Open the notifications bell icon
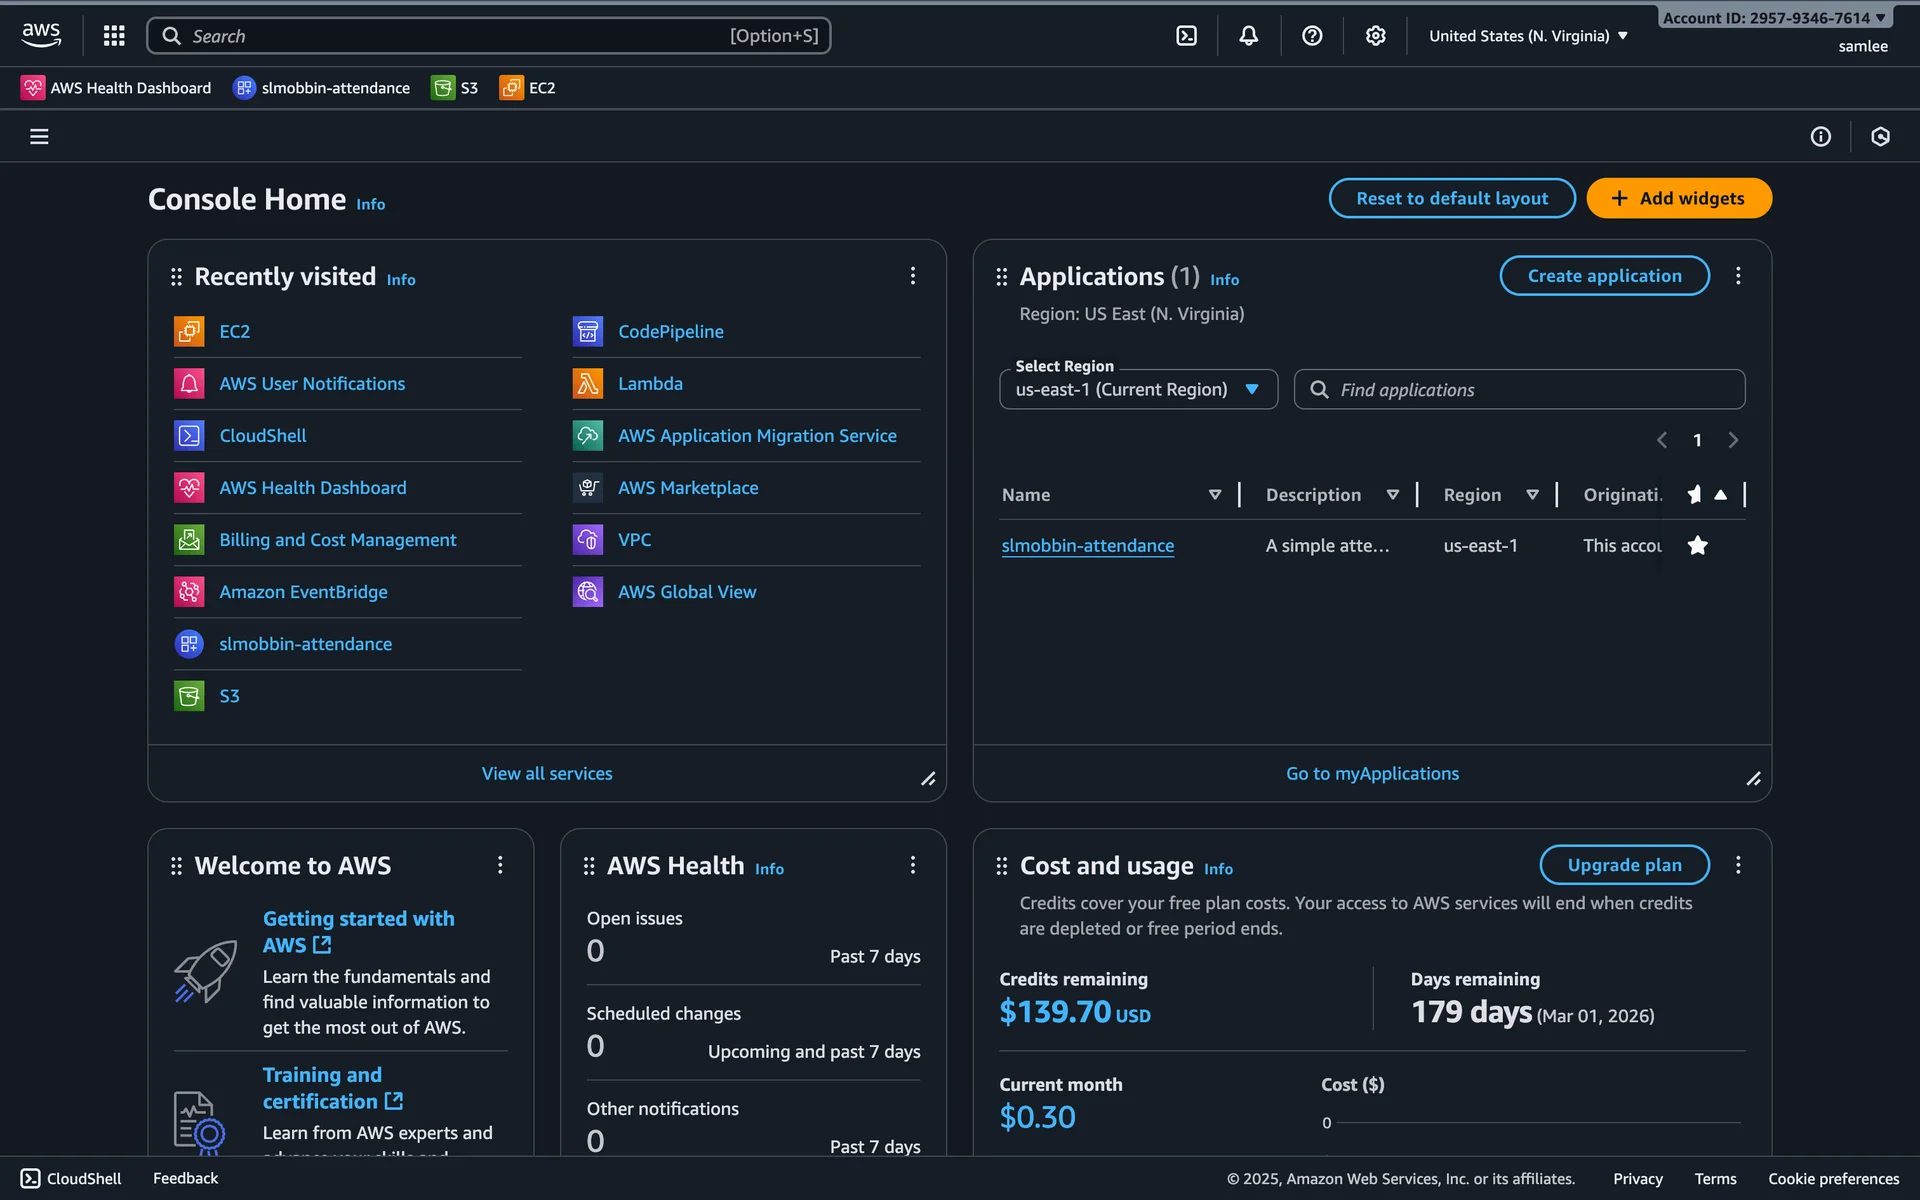The height and width of the screenshot is (1200, 1920). coord(1249,36)
